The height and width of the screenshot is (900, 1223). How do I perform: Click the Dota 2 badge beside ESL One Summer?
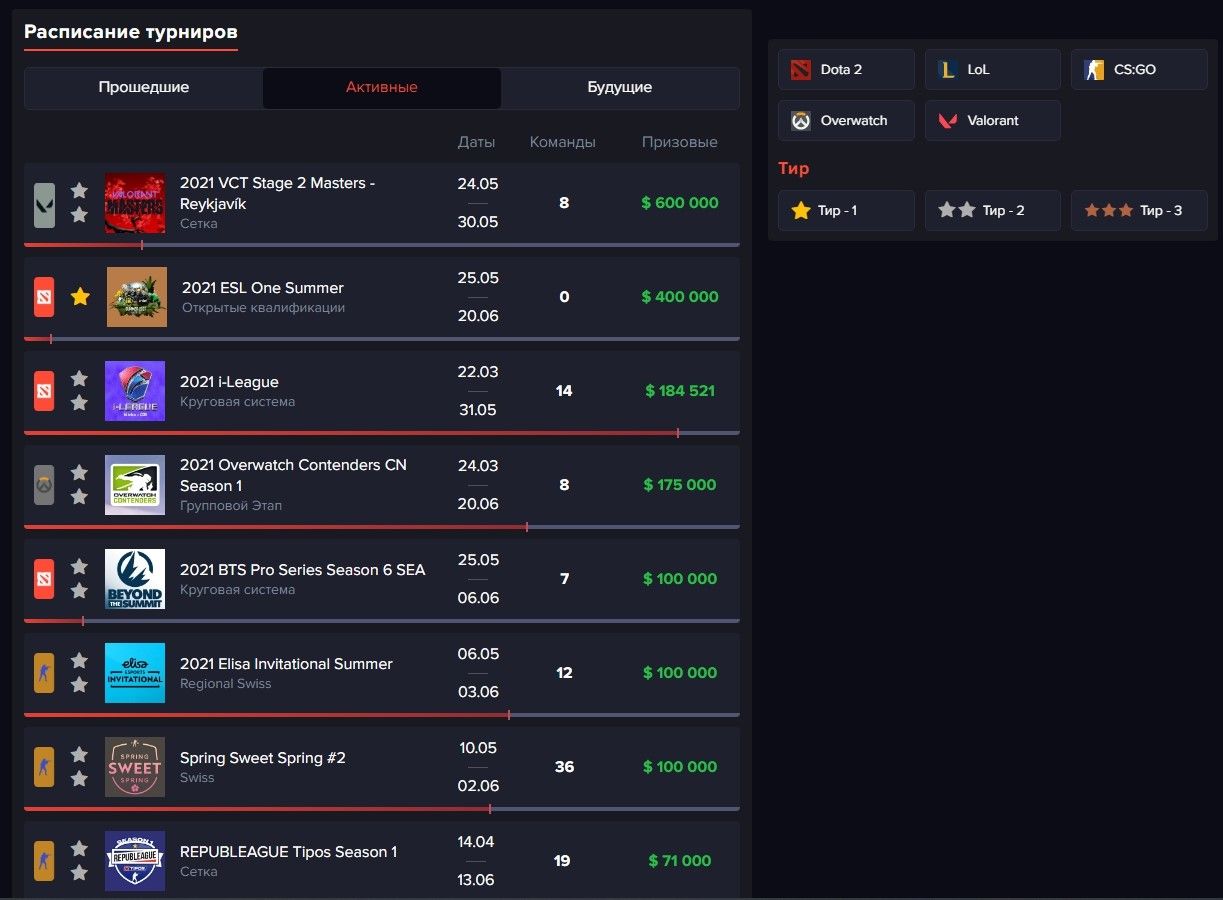pyautogui.click(x=44, y=297)
